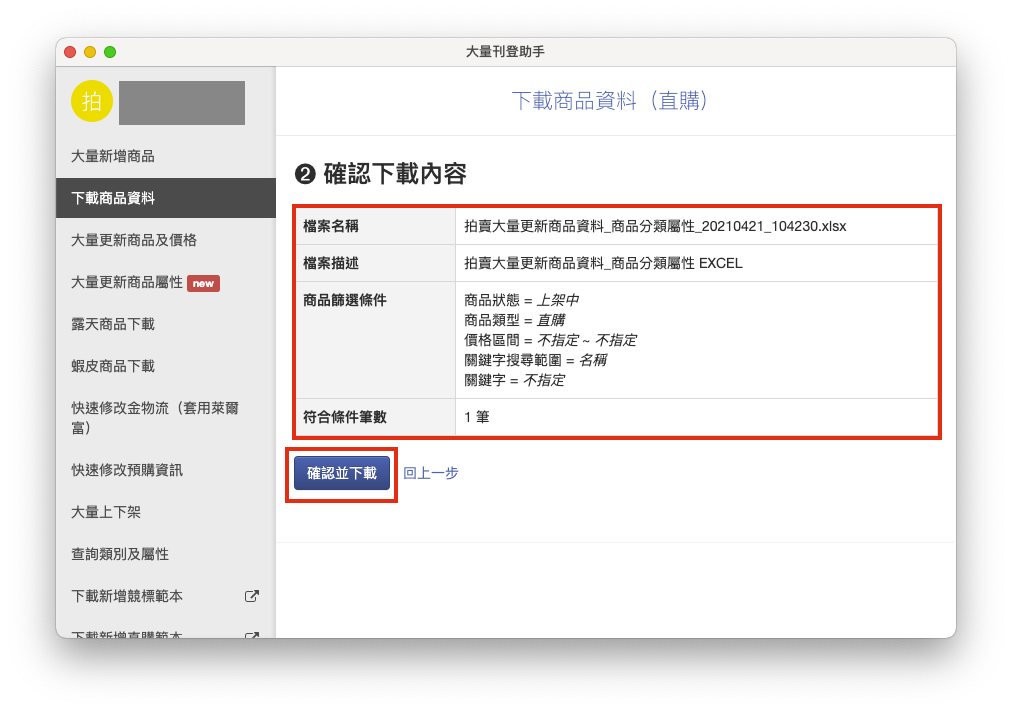
Task: Close the window with the red button
Action: point(70,52)
